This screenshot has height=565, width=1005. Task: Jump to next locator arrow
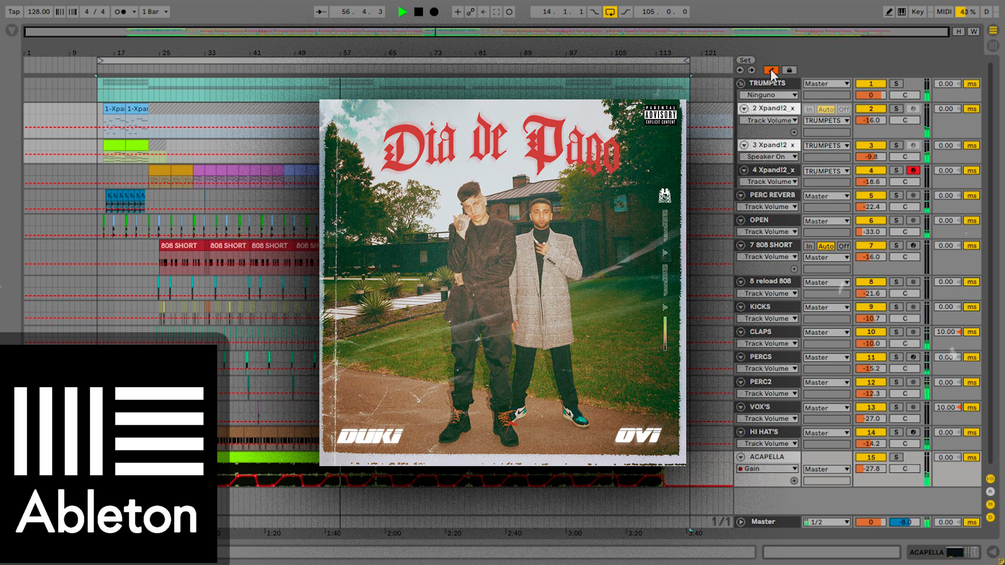[751, 70]
